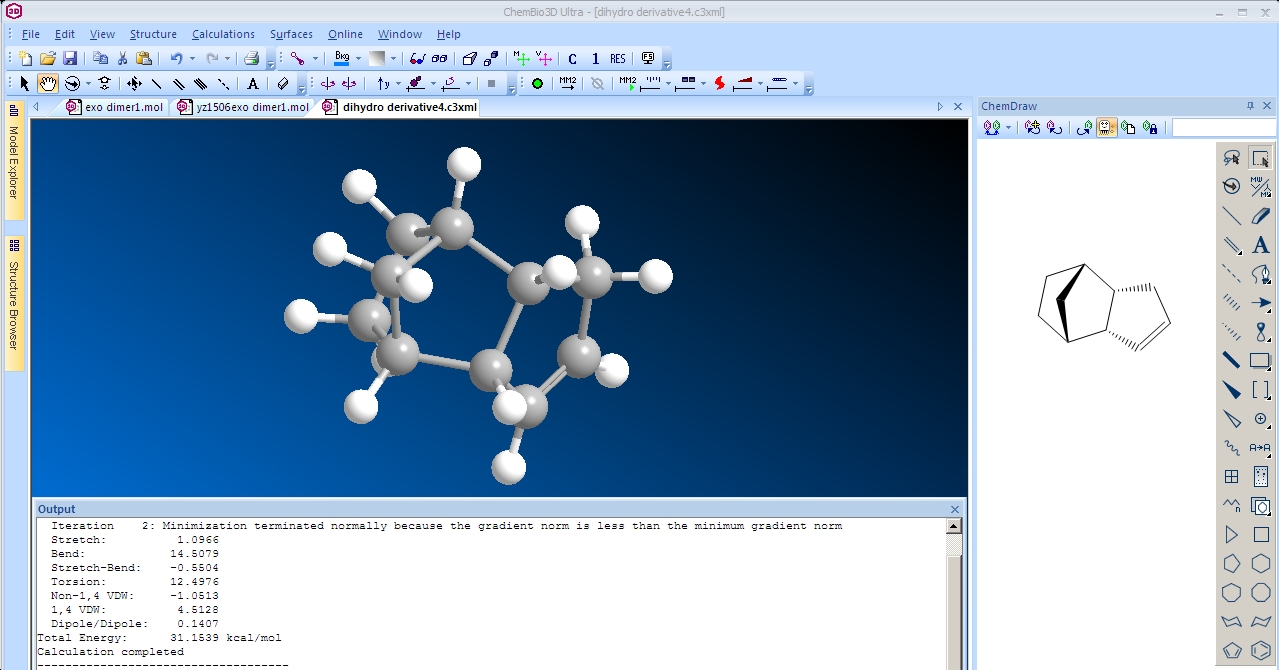Click the MM2 minimize energy icon
Screen dimensions: 1279x670
click(x=567, y=84)
